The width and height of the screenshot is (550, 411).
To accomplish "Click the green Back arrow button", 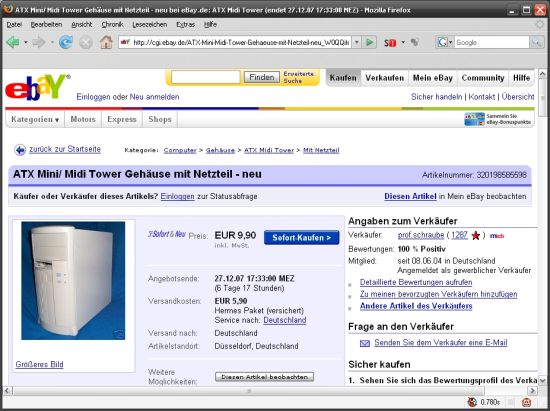I will pyautogui.click(x=13, y=42).
